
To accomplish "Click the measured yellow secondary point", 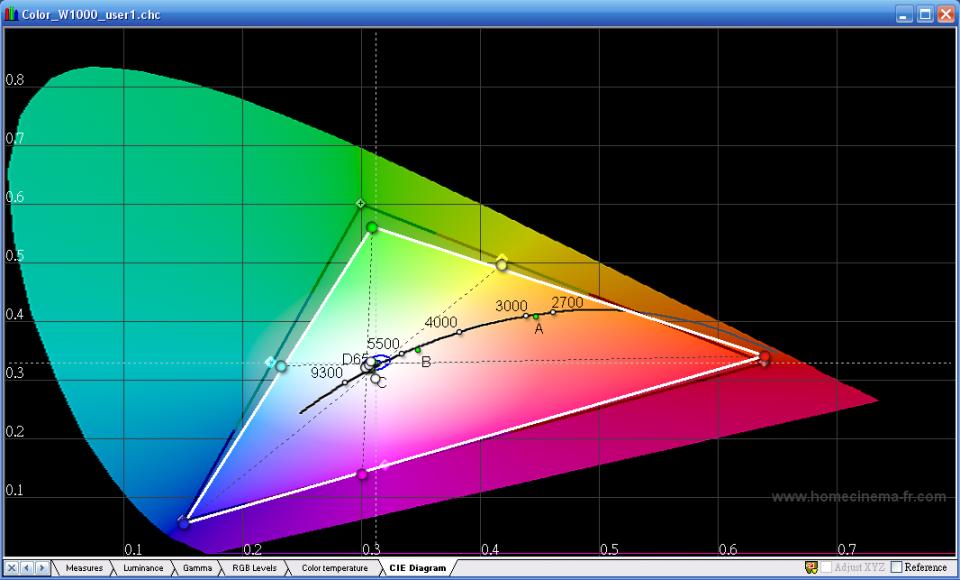I will pyautogui.click(x=502, y=265).
